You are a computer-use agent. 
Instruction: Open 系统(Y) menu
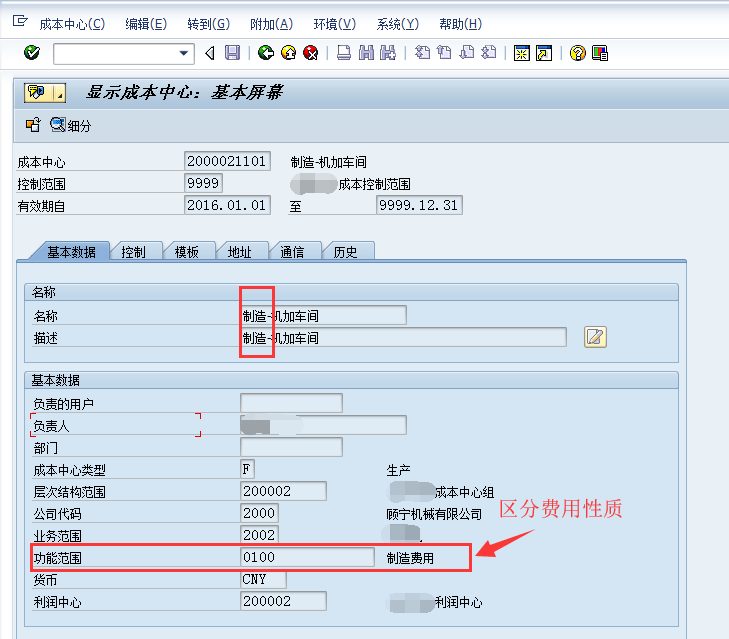pyautogui.click(x=398, y=24)
